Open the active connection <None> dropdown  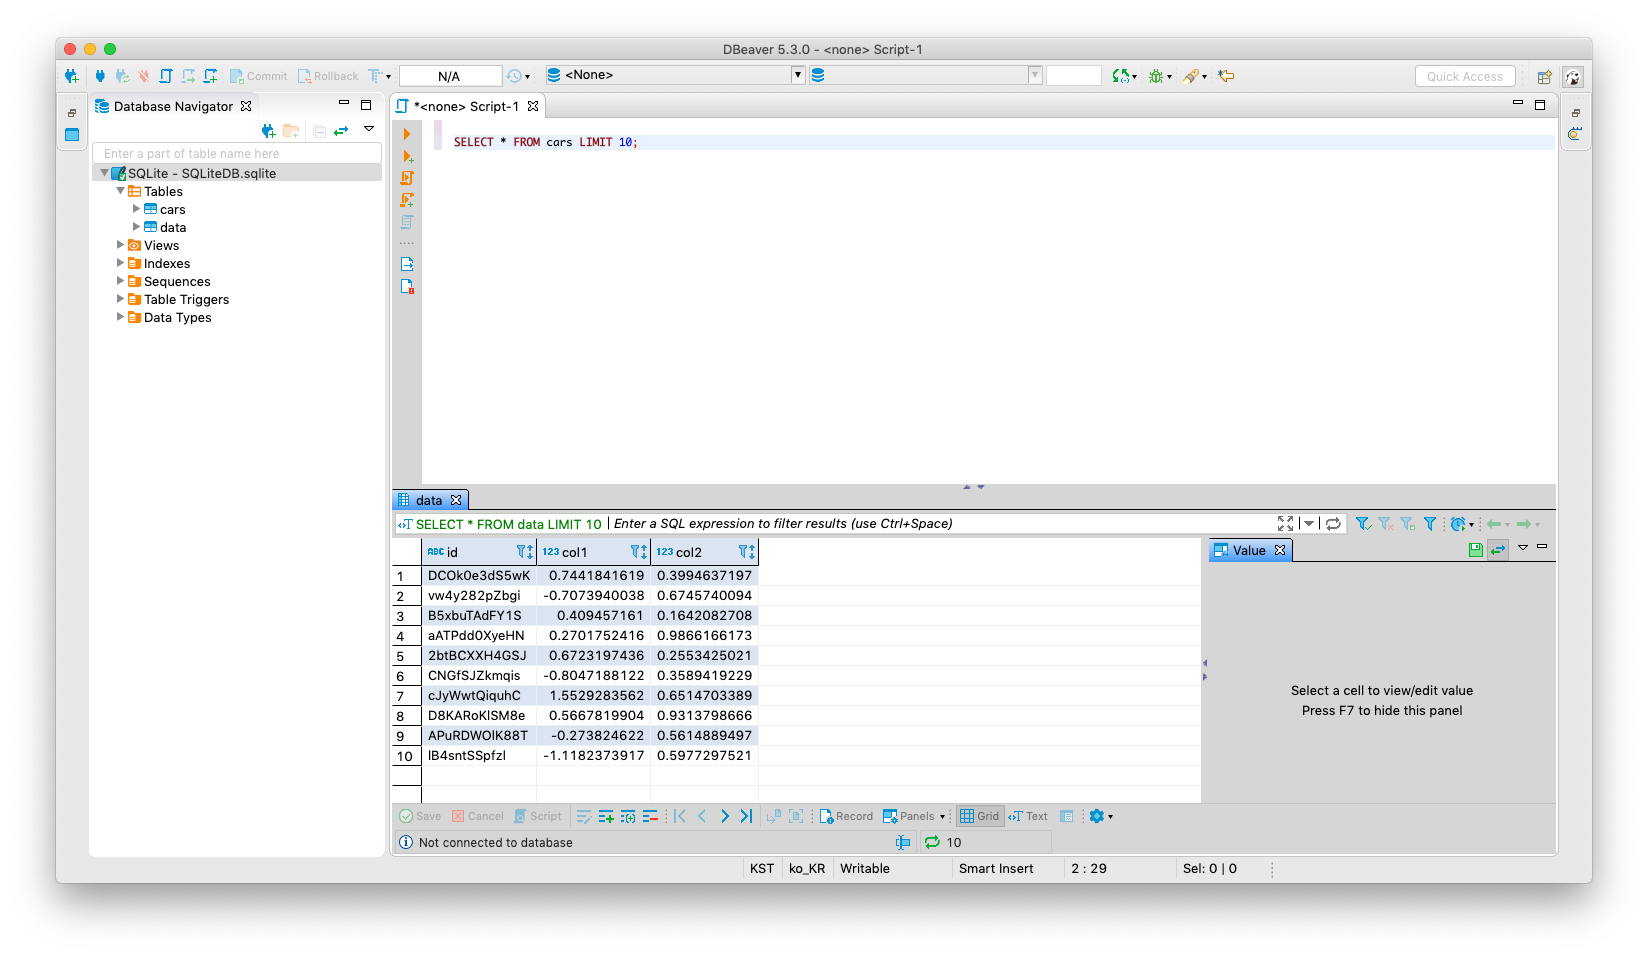pyautogui.click(x=797, y=75)
